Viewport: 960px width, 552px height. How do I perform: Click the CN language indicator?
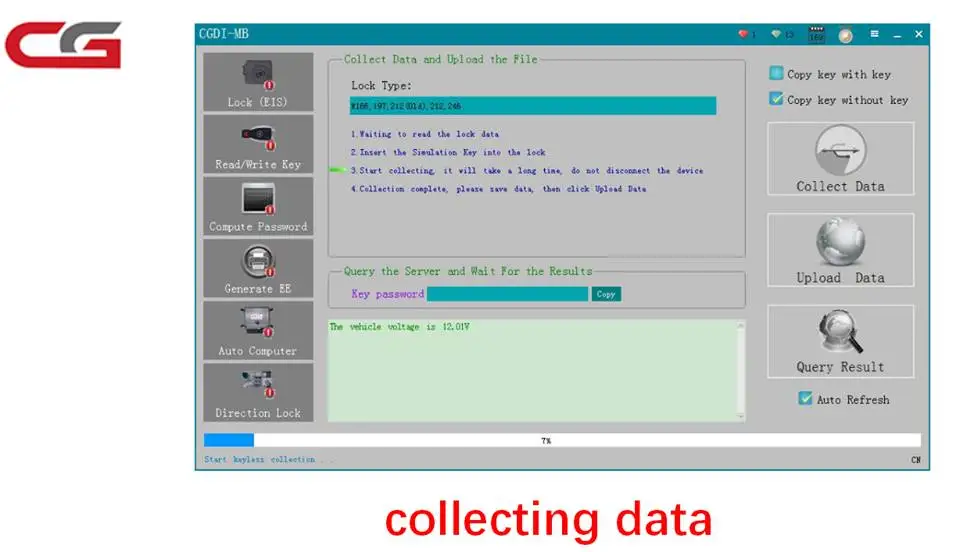[x=915, y=460]
